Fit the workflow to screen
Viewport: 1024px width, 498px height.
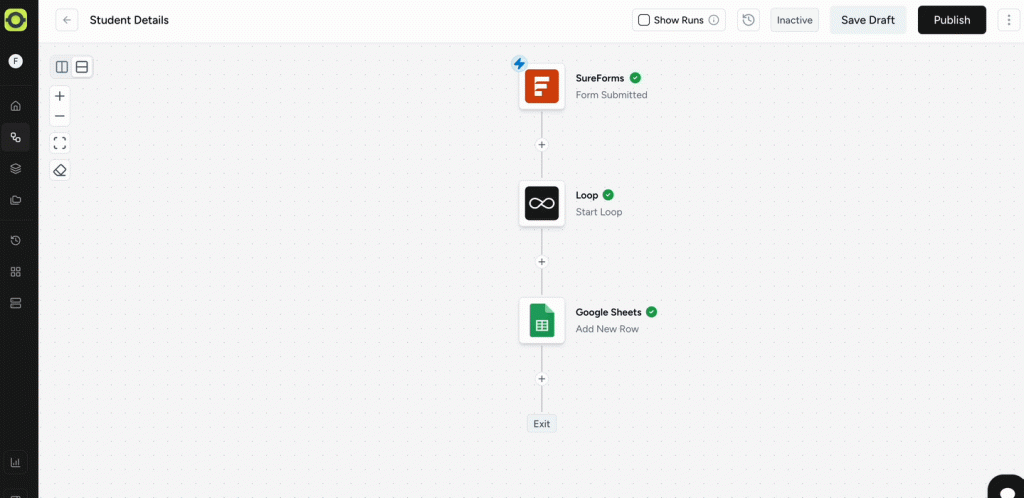point(60,143)
